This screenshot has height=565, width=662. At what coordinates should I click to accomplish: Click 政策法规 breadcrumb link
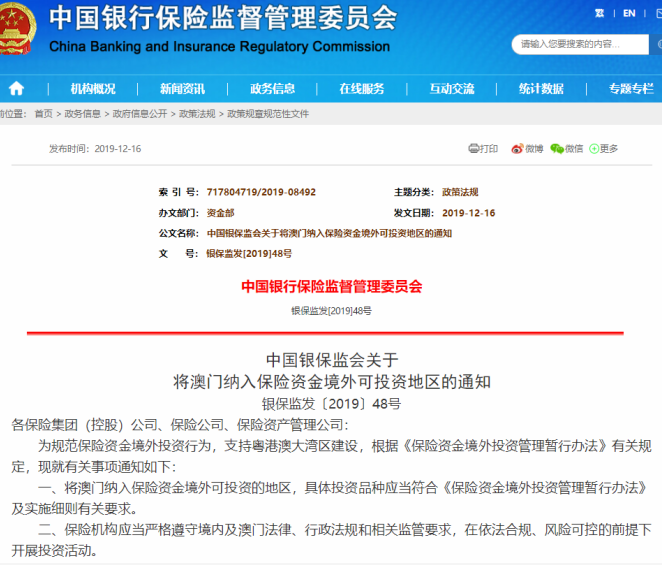(x=197, y=114)
